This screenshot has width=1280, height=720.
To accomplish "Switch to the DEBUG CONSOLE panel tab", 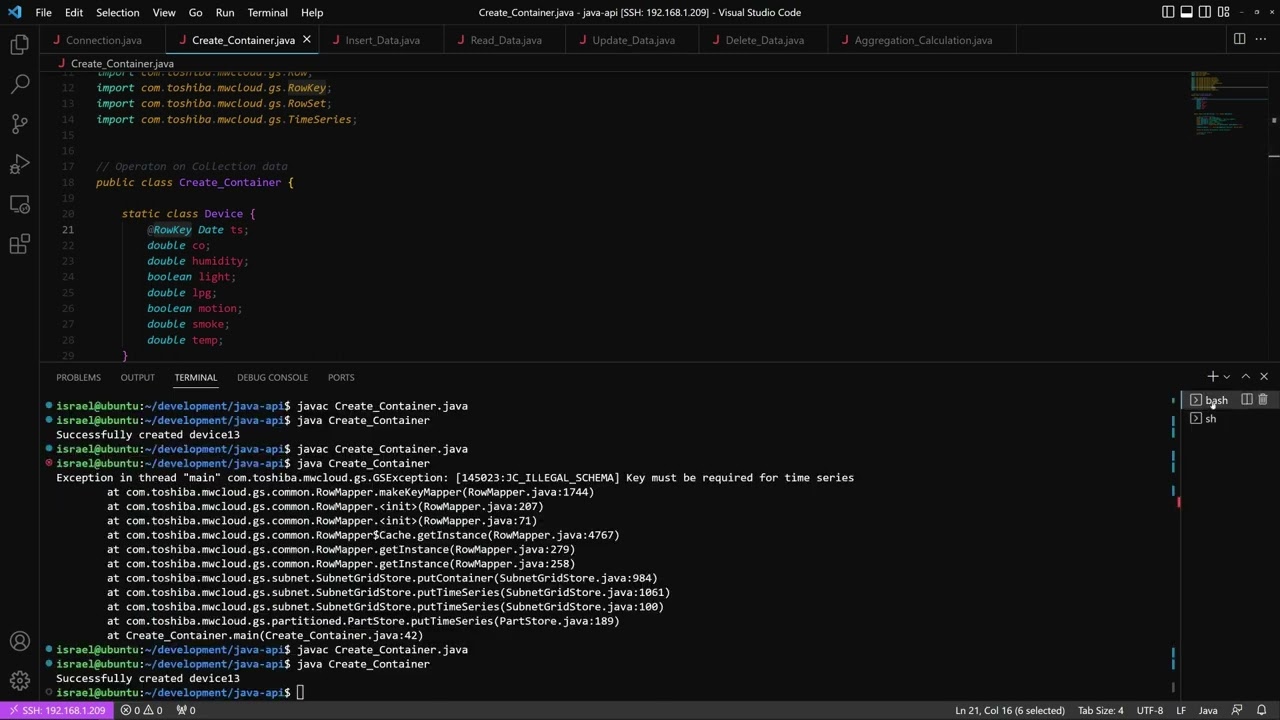I will pyautogui.click(x=272, y=377).
